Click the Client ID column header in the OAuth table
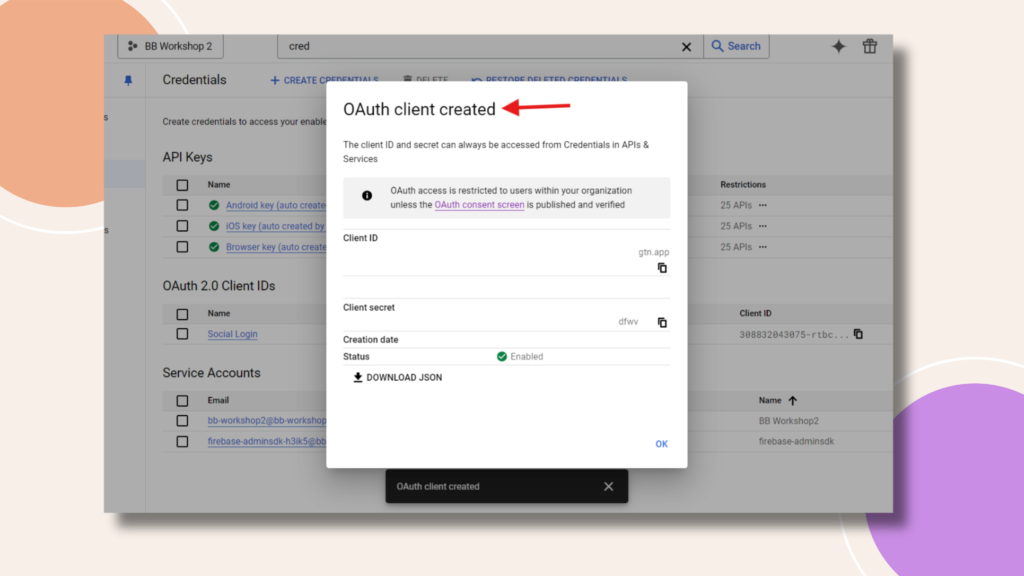Viewport: 1024px width, 576px height. [x=756, y=313]
